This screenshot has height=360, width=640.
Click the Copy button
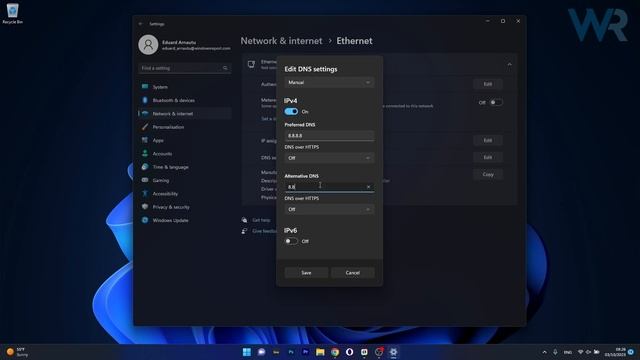coord(488,174)
